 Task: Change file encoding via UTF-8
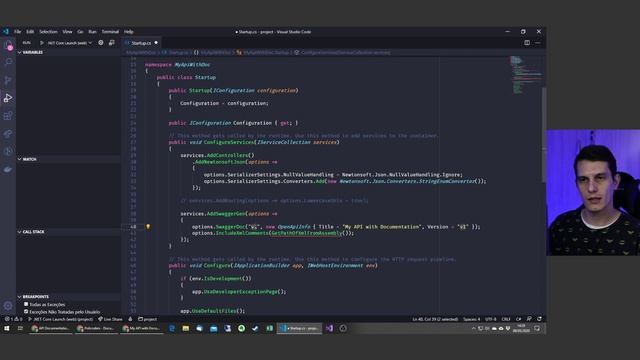click(491, 319)
